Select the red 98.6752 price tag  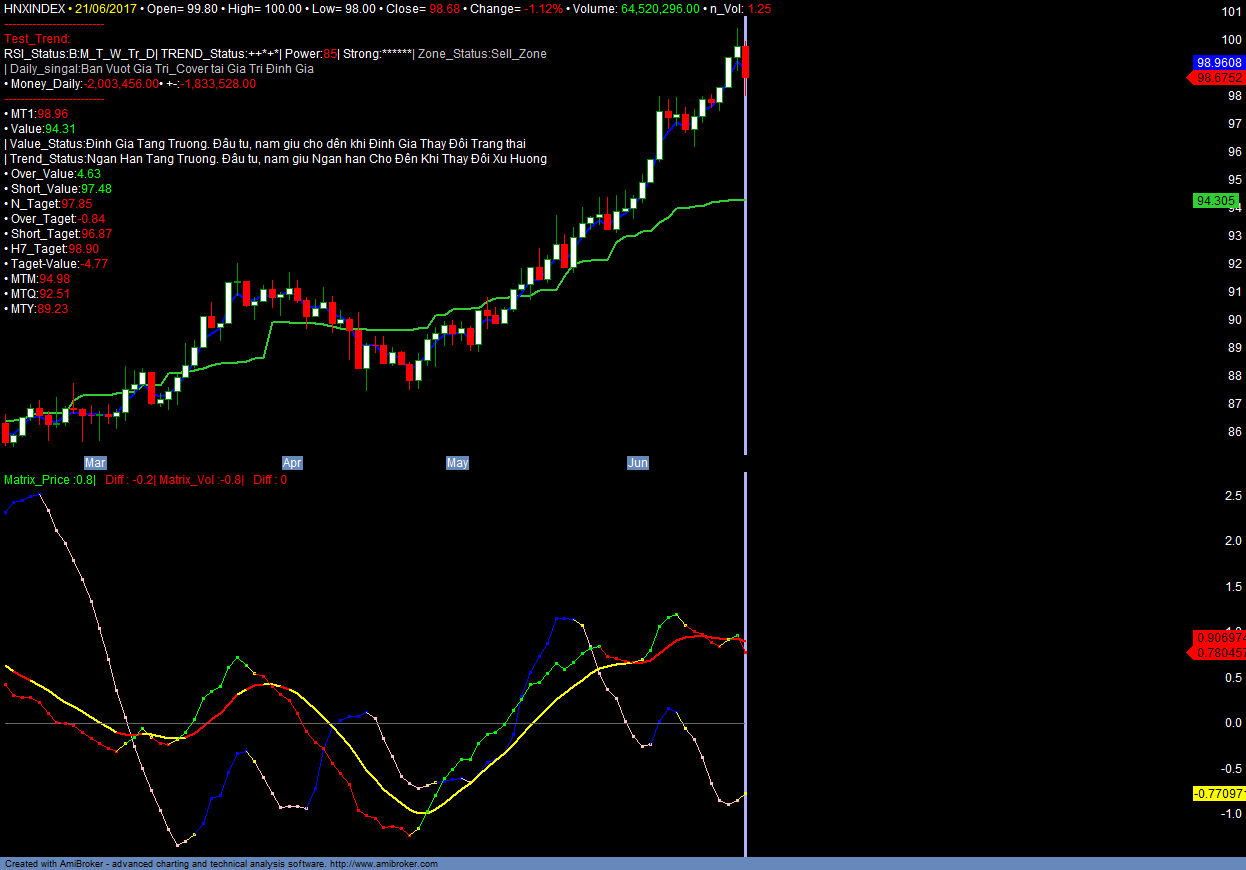1219,77
